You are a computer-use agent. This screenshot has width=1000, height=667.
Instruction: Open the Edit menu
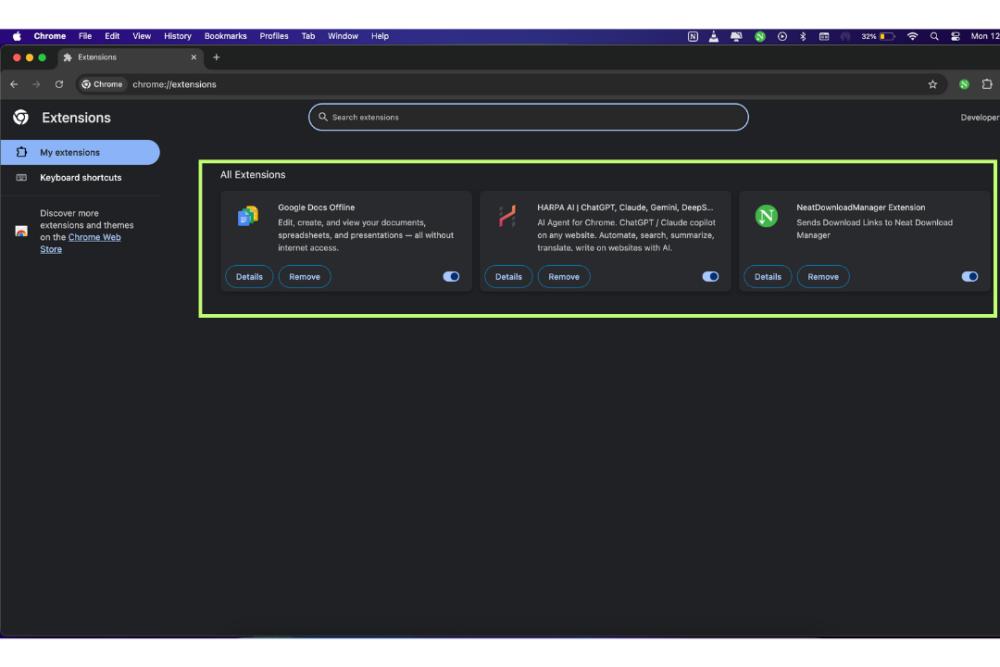click(112, 36)
